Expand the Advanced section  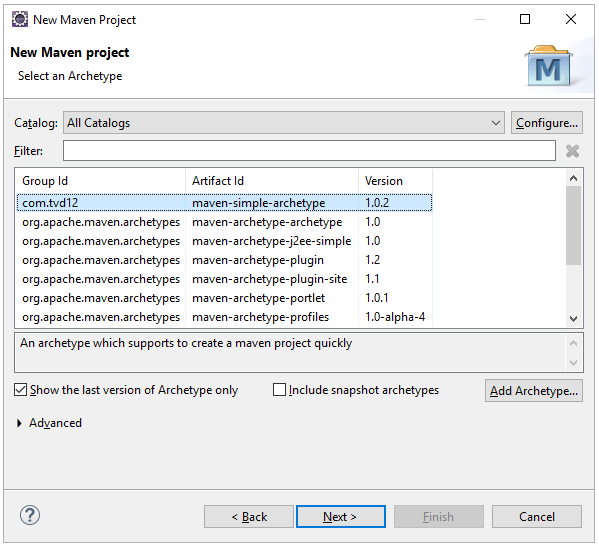click(19, 423)
